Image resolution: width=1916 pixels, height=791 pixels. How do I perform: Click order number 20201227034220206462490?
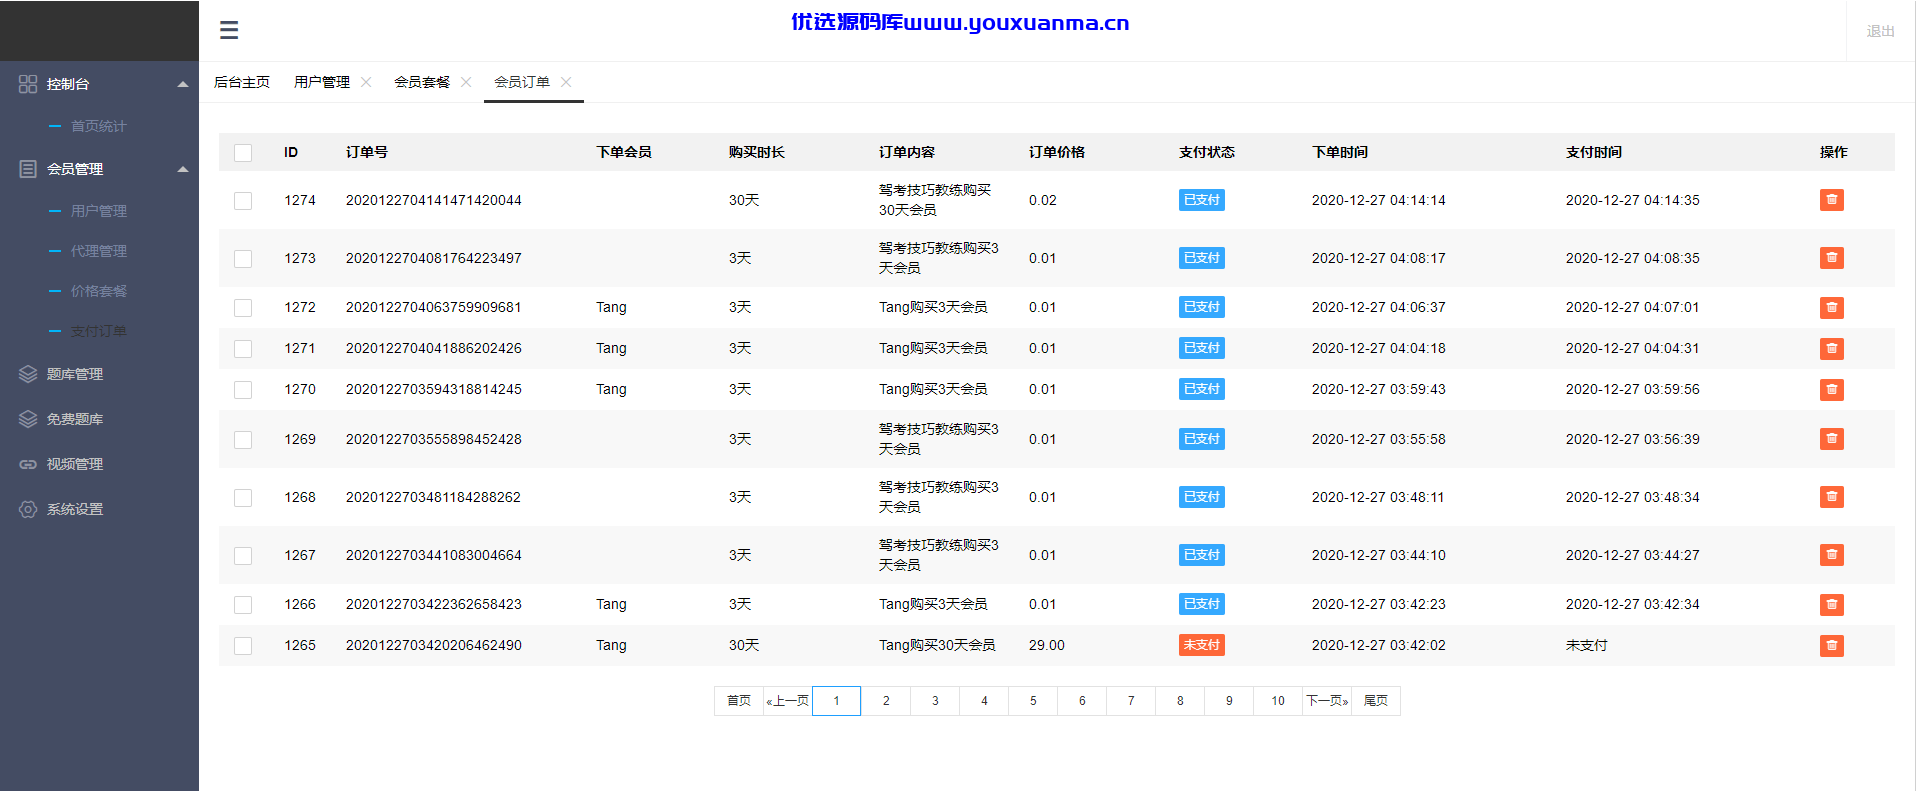[x=434, y=645]
